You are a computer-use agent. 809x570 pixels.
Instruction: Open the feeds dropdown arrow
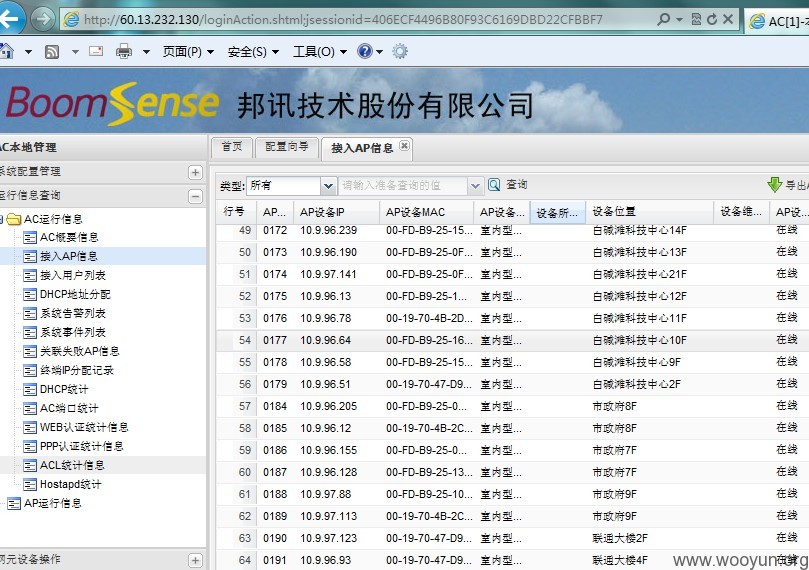(75, 52)
